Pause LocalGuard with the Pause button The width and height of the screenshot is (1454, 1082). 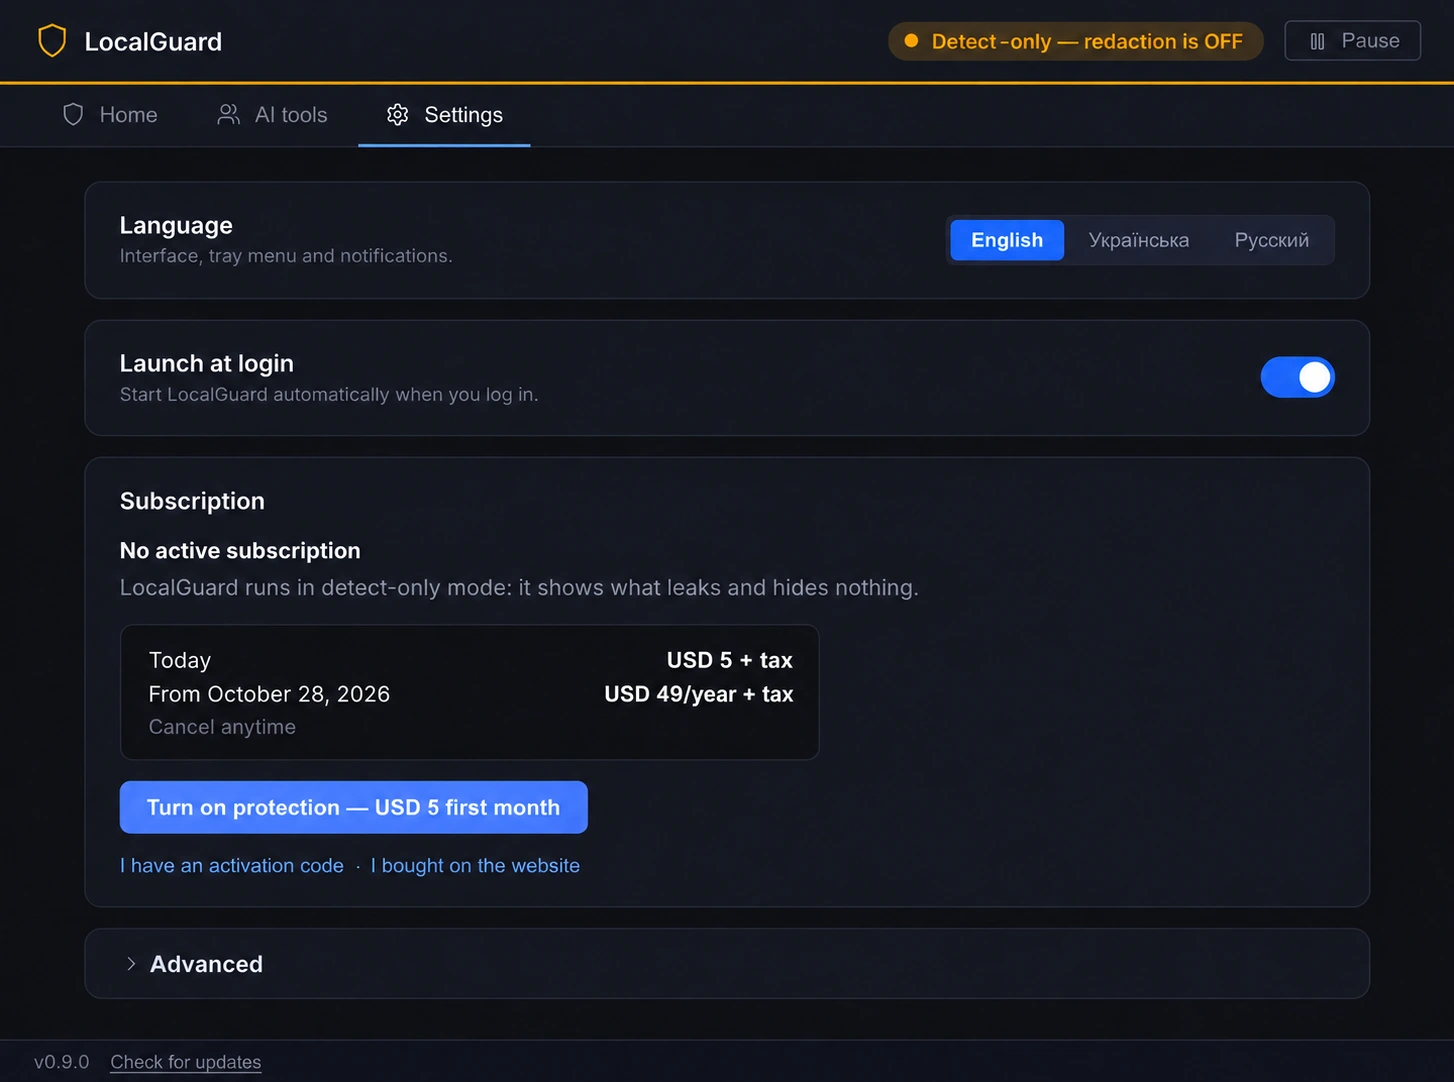pos(1352,41)
